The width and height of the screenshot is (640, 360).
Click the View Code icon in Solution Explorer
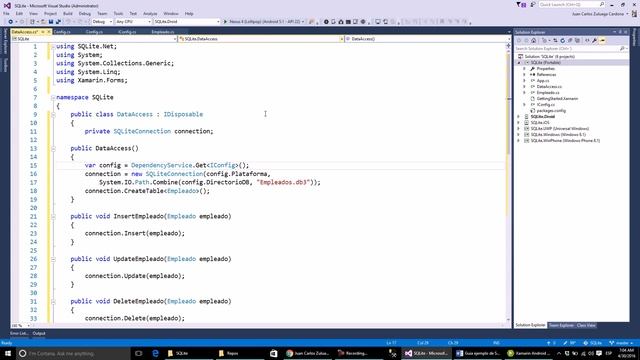[587, 40]
